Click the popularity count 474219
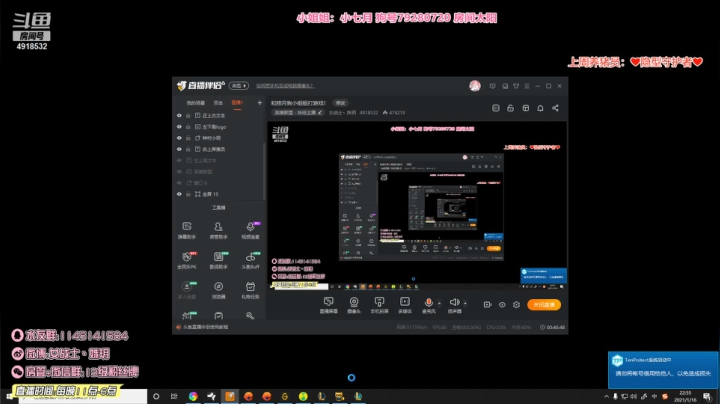Screen dimensions: 720x404 coord(394,112)
